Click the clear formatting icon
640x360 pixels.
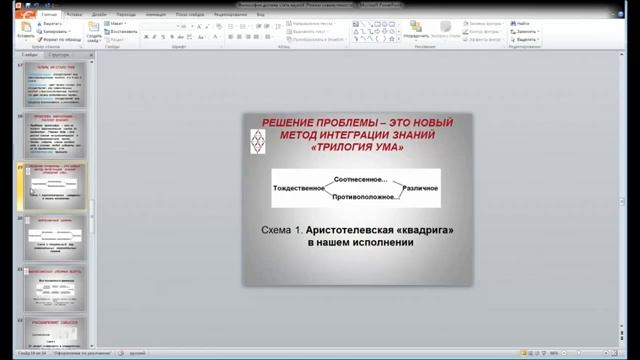point(219,27)
